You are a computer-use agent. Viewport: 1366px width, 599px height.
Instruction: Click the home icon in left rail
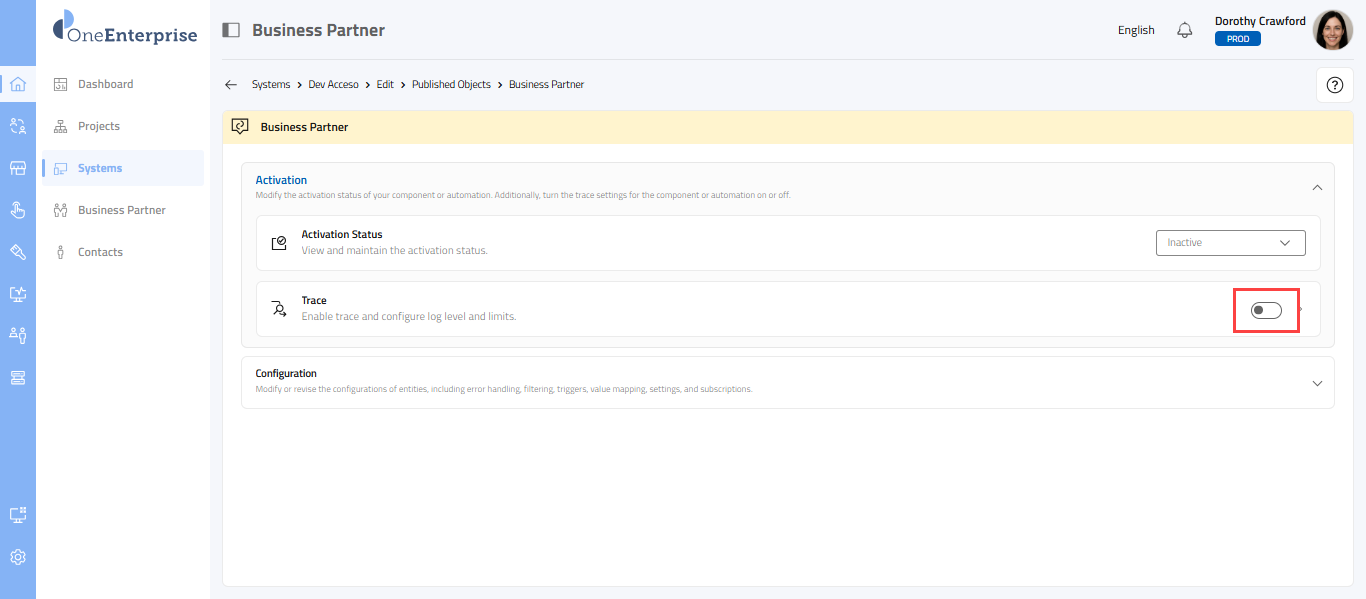[18, 84]
